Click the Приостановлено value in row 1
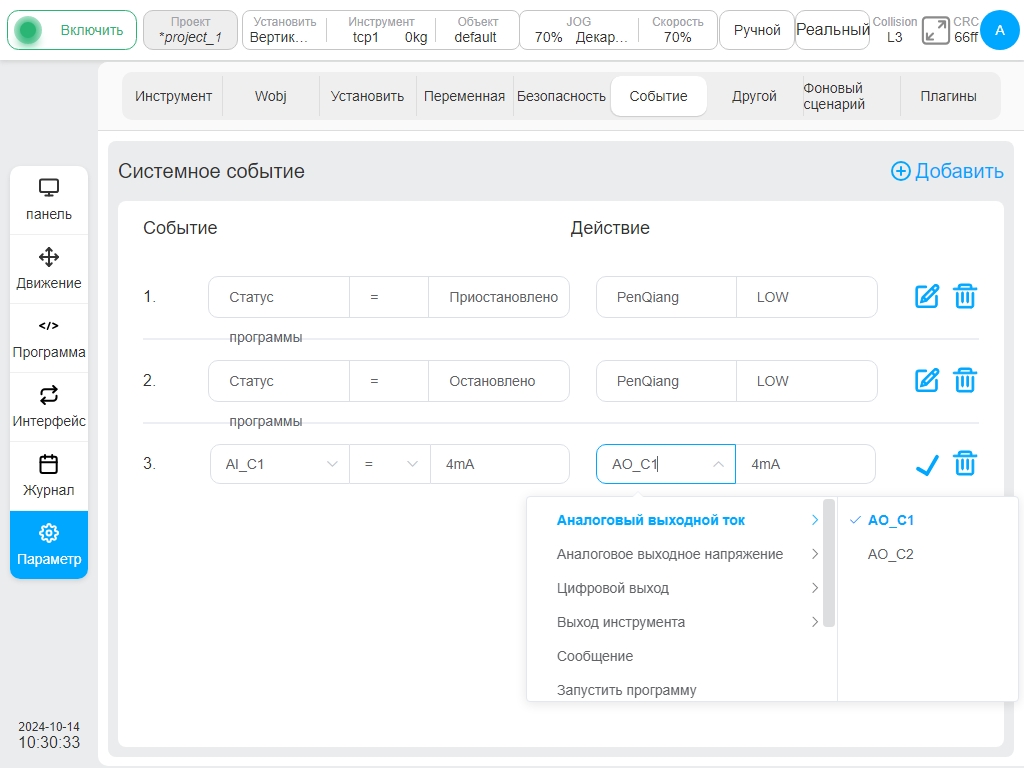 click(x=499, y=297)
